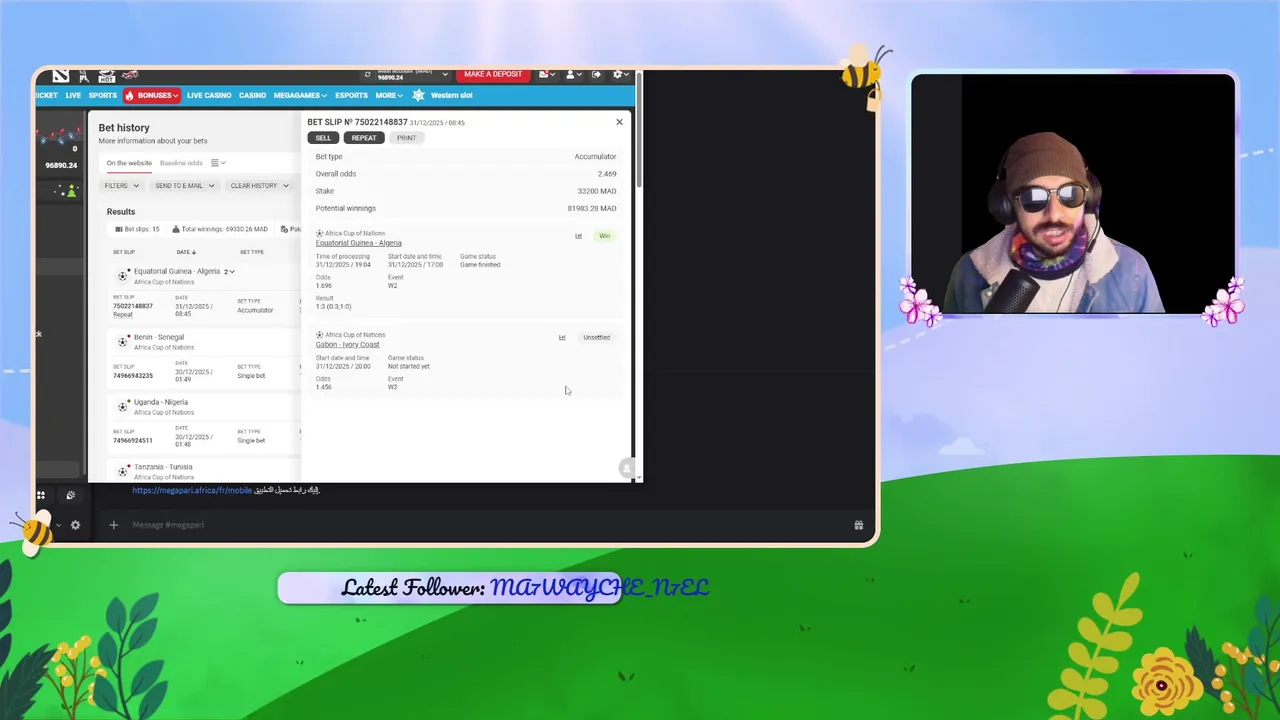The height and width of the screenshot is (720, 1280).
Task: Open the megapari.africa mobile link in chat
Action: click(192, 490)
